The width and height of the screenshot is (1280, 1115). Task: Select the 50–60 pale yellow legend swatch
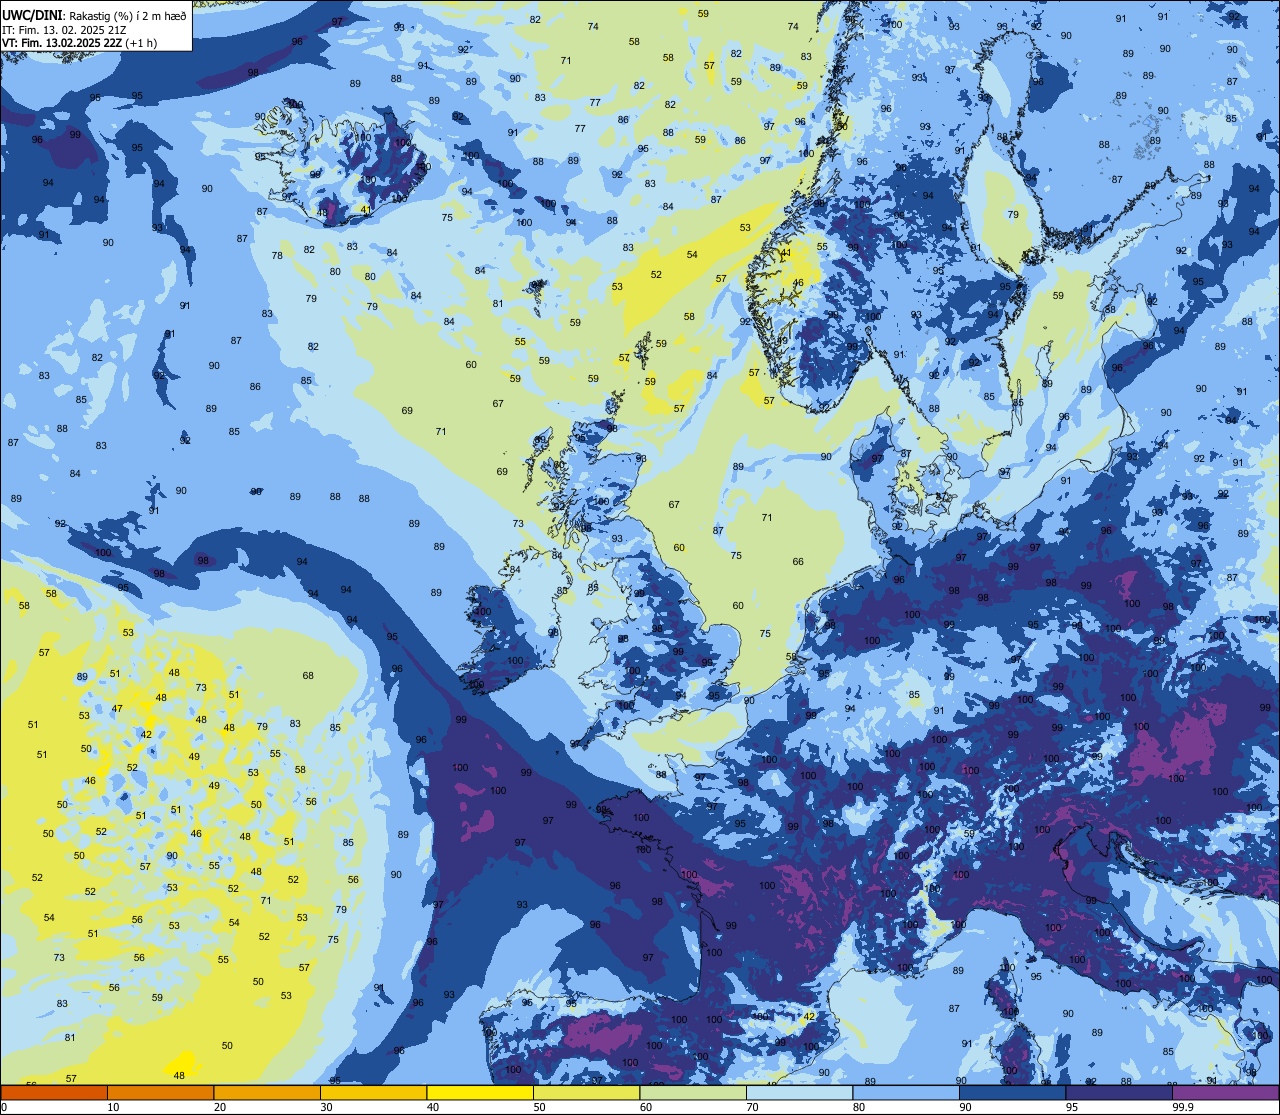586,1092
